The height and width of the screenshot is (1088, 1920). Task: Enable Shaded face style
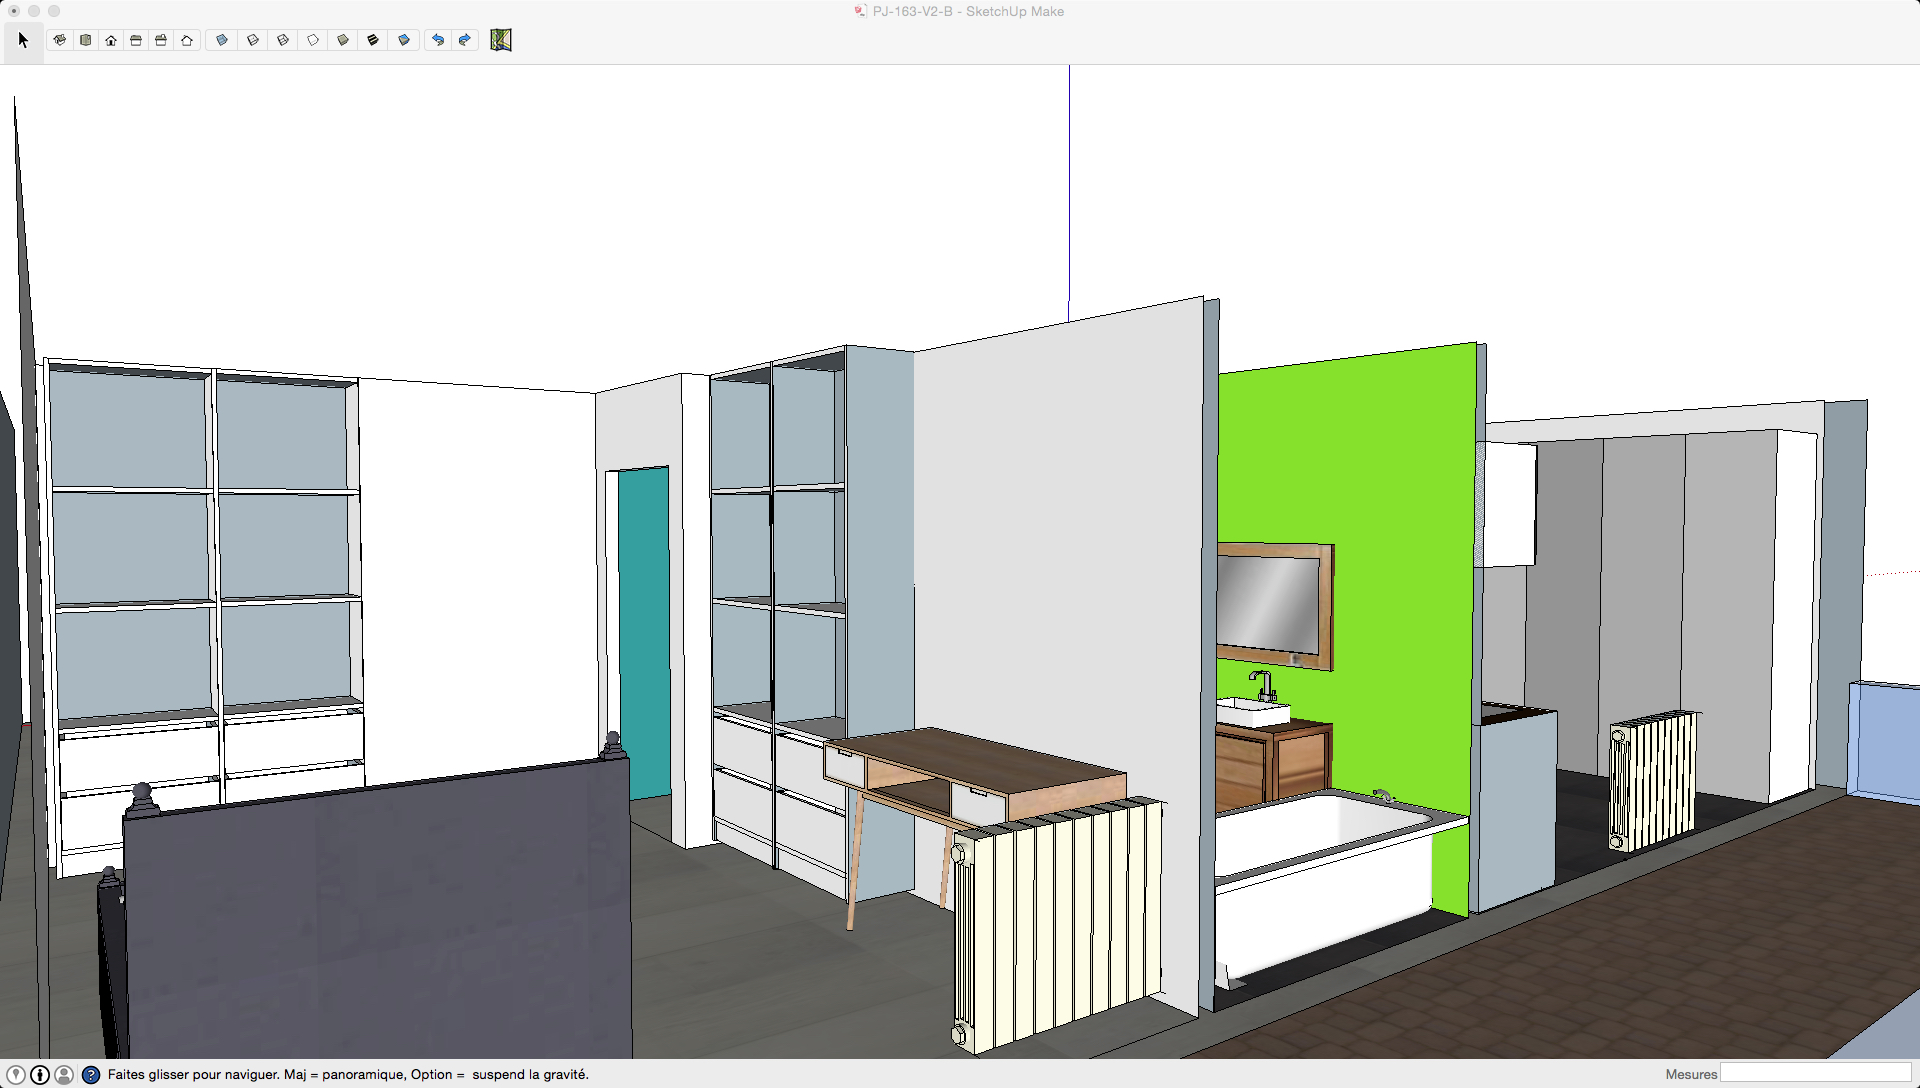coord(343,40)
